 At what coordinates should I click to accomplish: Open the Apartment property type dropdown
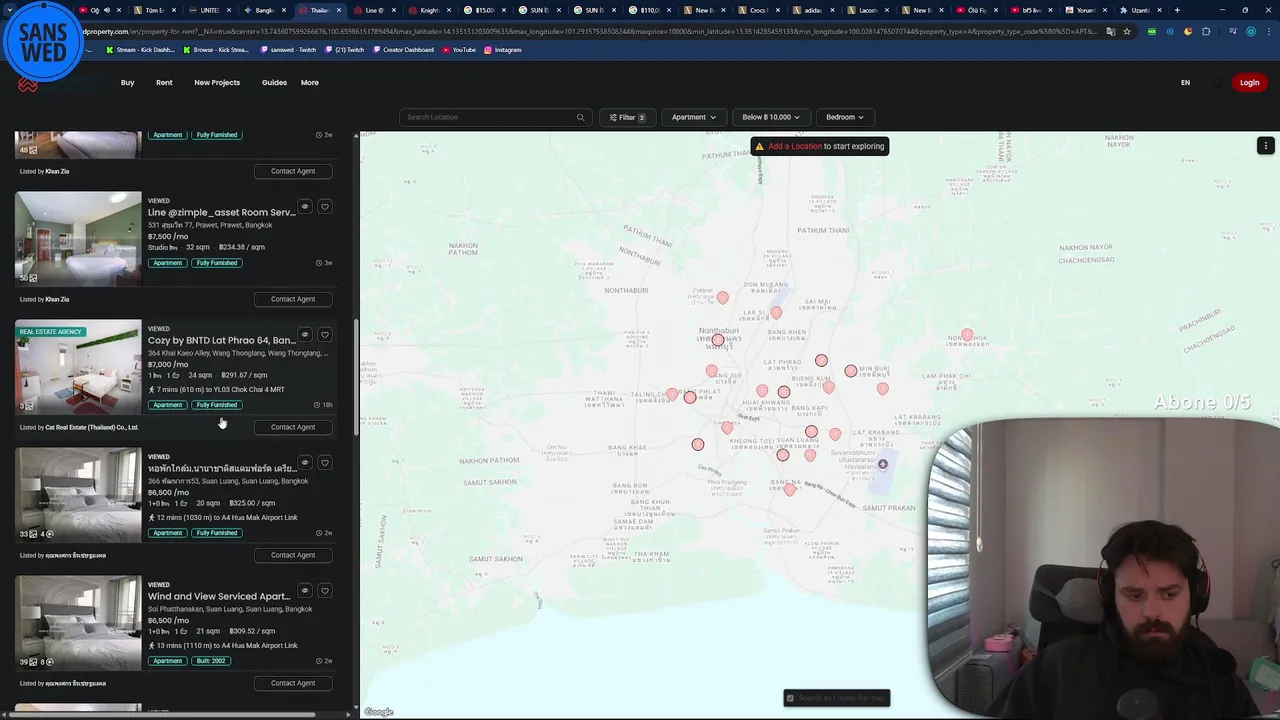(x=693, y=117)
